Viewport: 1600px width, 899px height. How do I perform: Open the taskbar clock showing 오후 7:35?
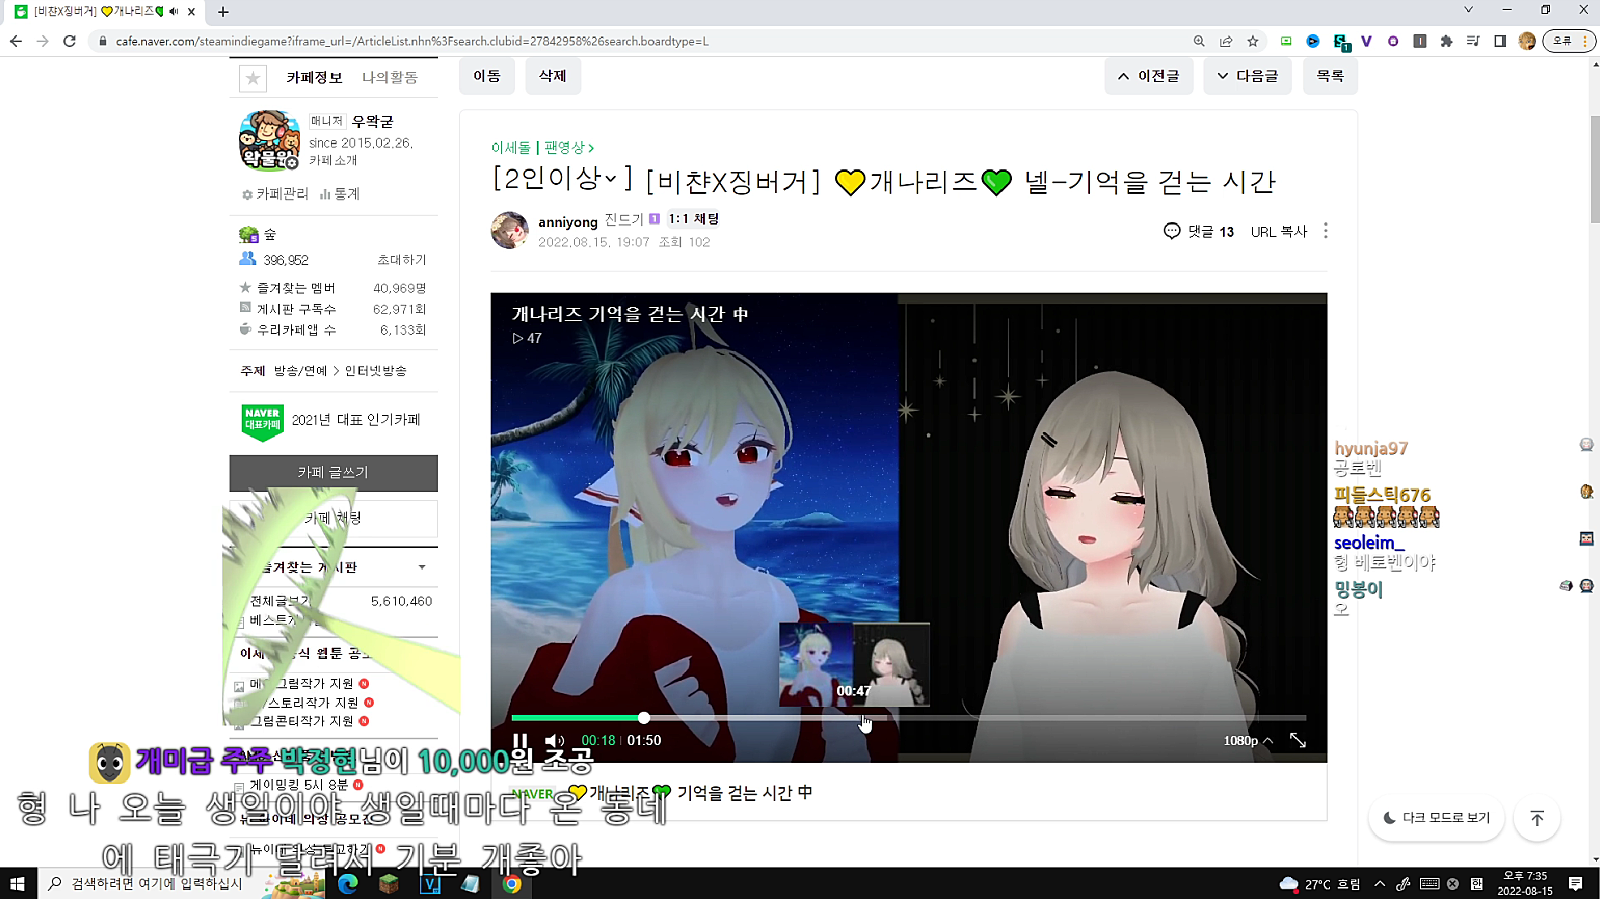point(1525,884)
